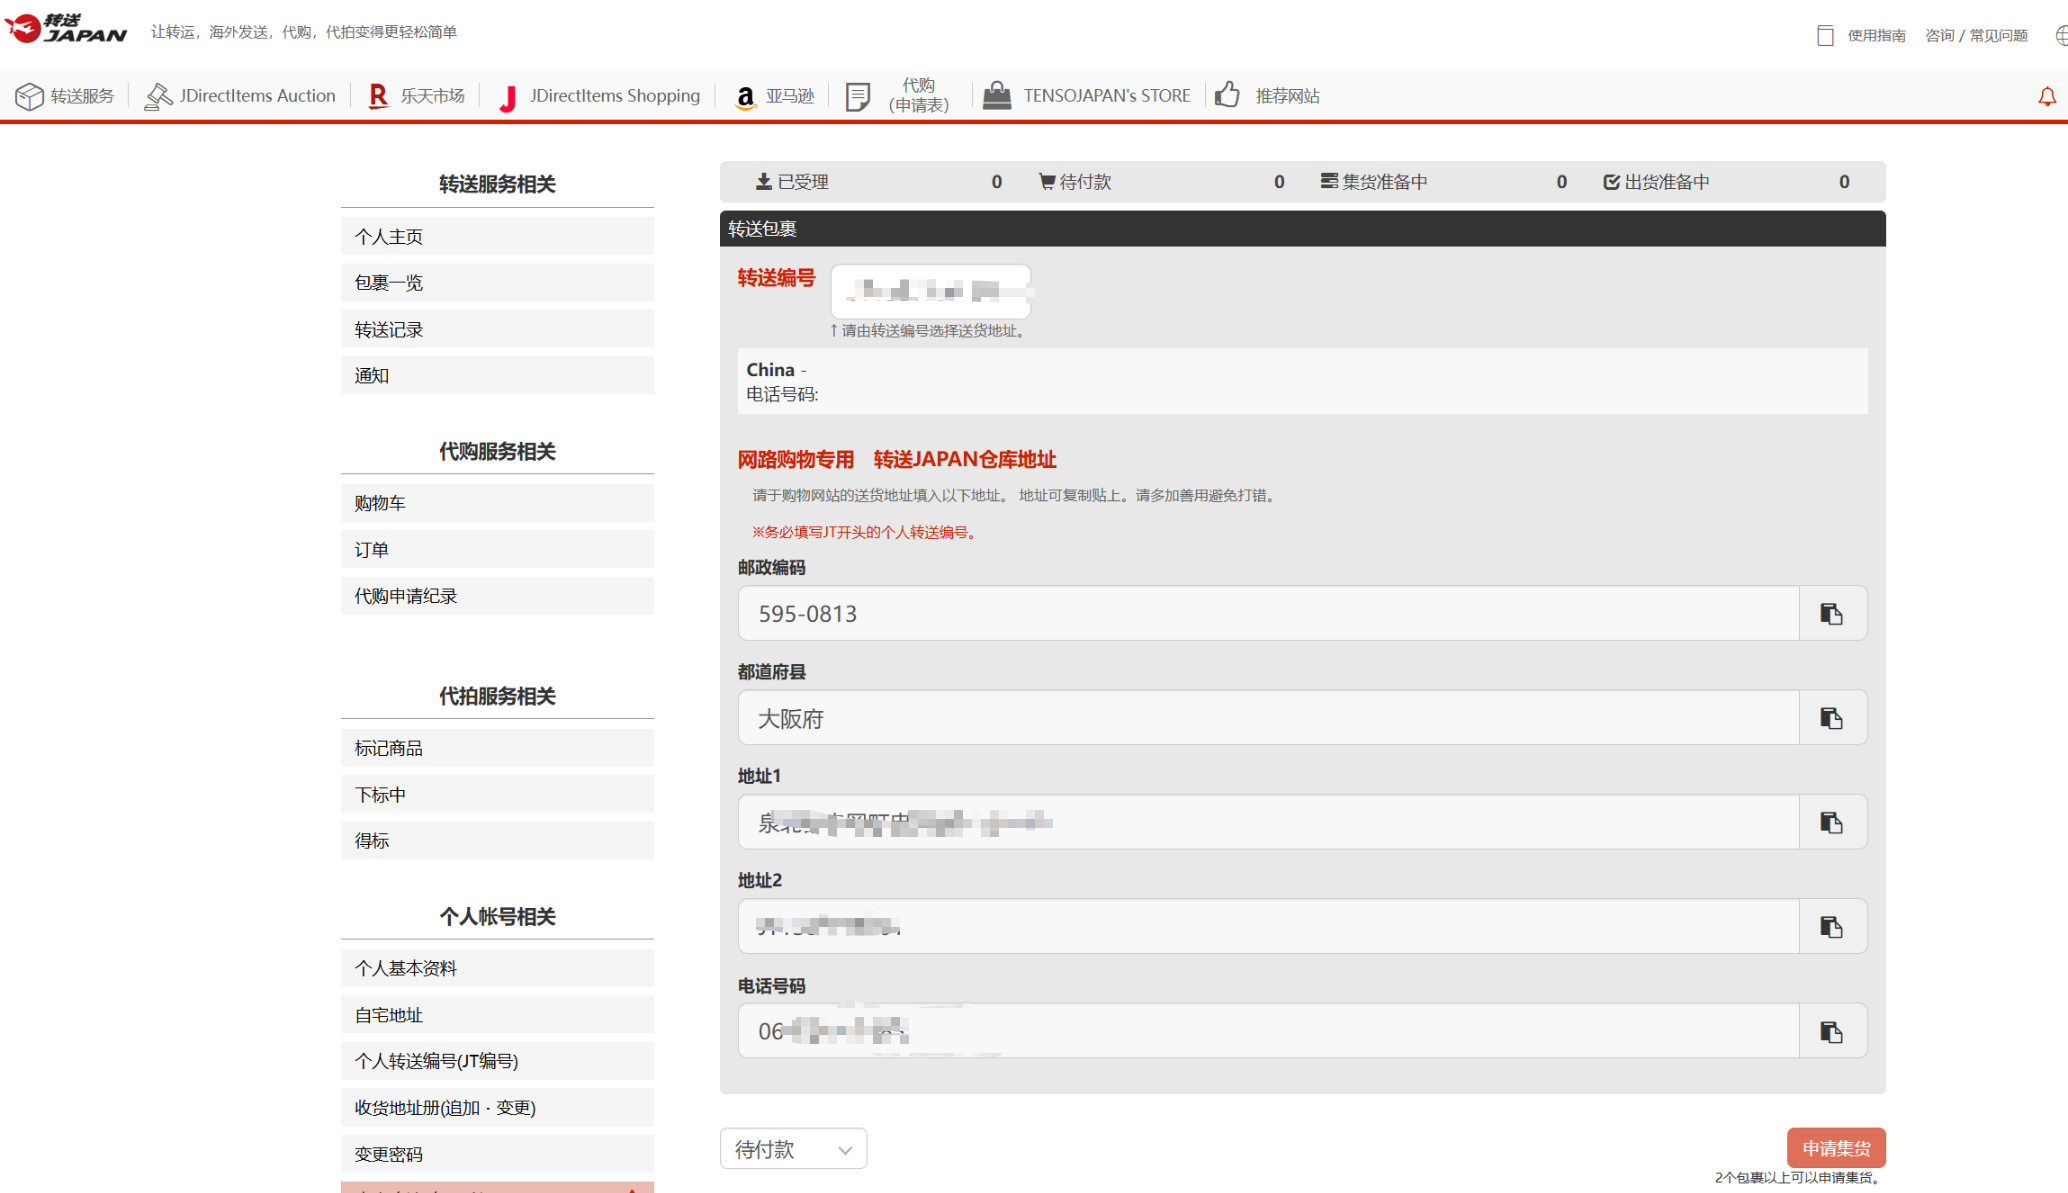Image resolution: width=2068 pixels, height=1193 pixels.
Task: Copy the 地址2 address field
Action: 1831,927
